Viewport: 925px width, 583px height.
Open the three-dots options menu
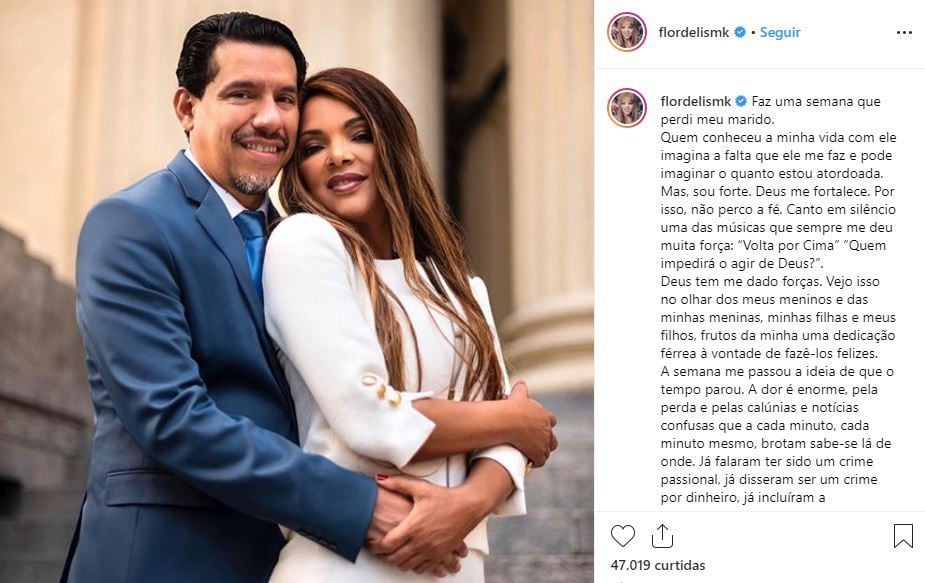pyautogui.click(x=904, y=32)
